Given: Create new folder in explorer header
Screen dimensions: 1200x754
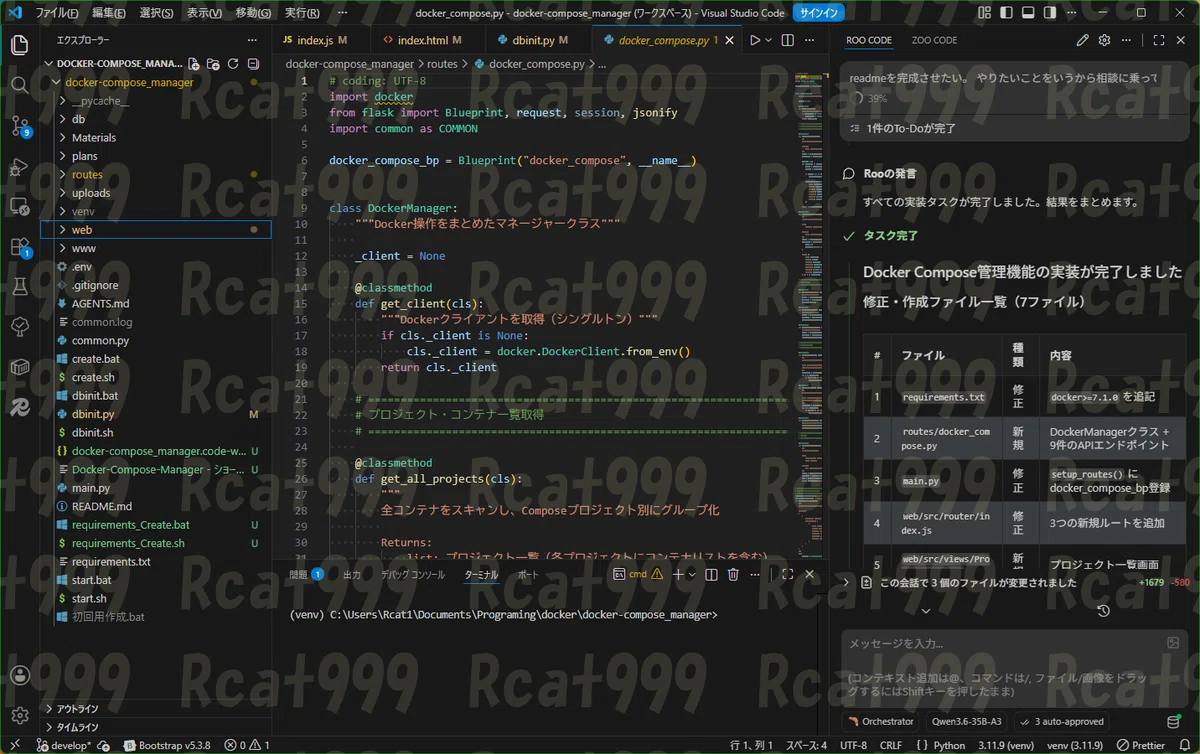Looking at the screenshot, I should pos(213,63).
